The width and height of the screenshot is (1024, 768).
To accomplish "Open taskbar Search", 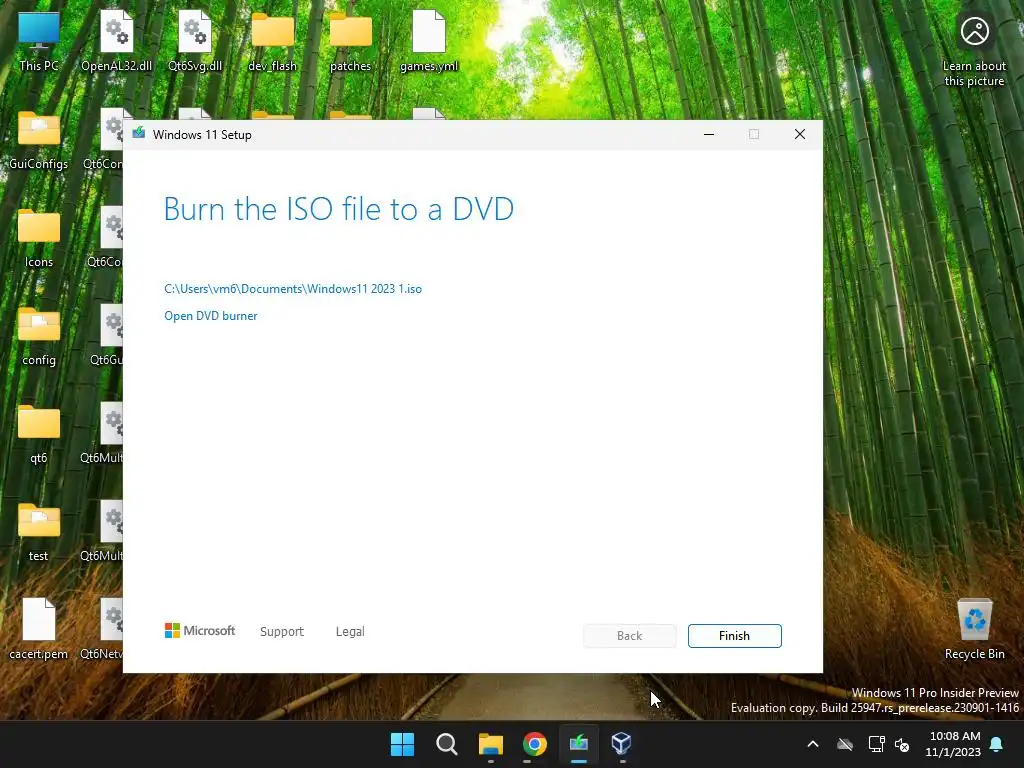I will pyautogui.click(x=447, y=744).
